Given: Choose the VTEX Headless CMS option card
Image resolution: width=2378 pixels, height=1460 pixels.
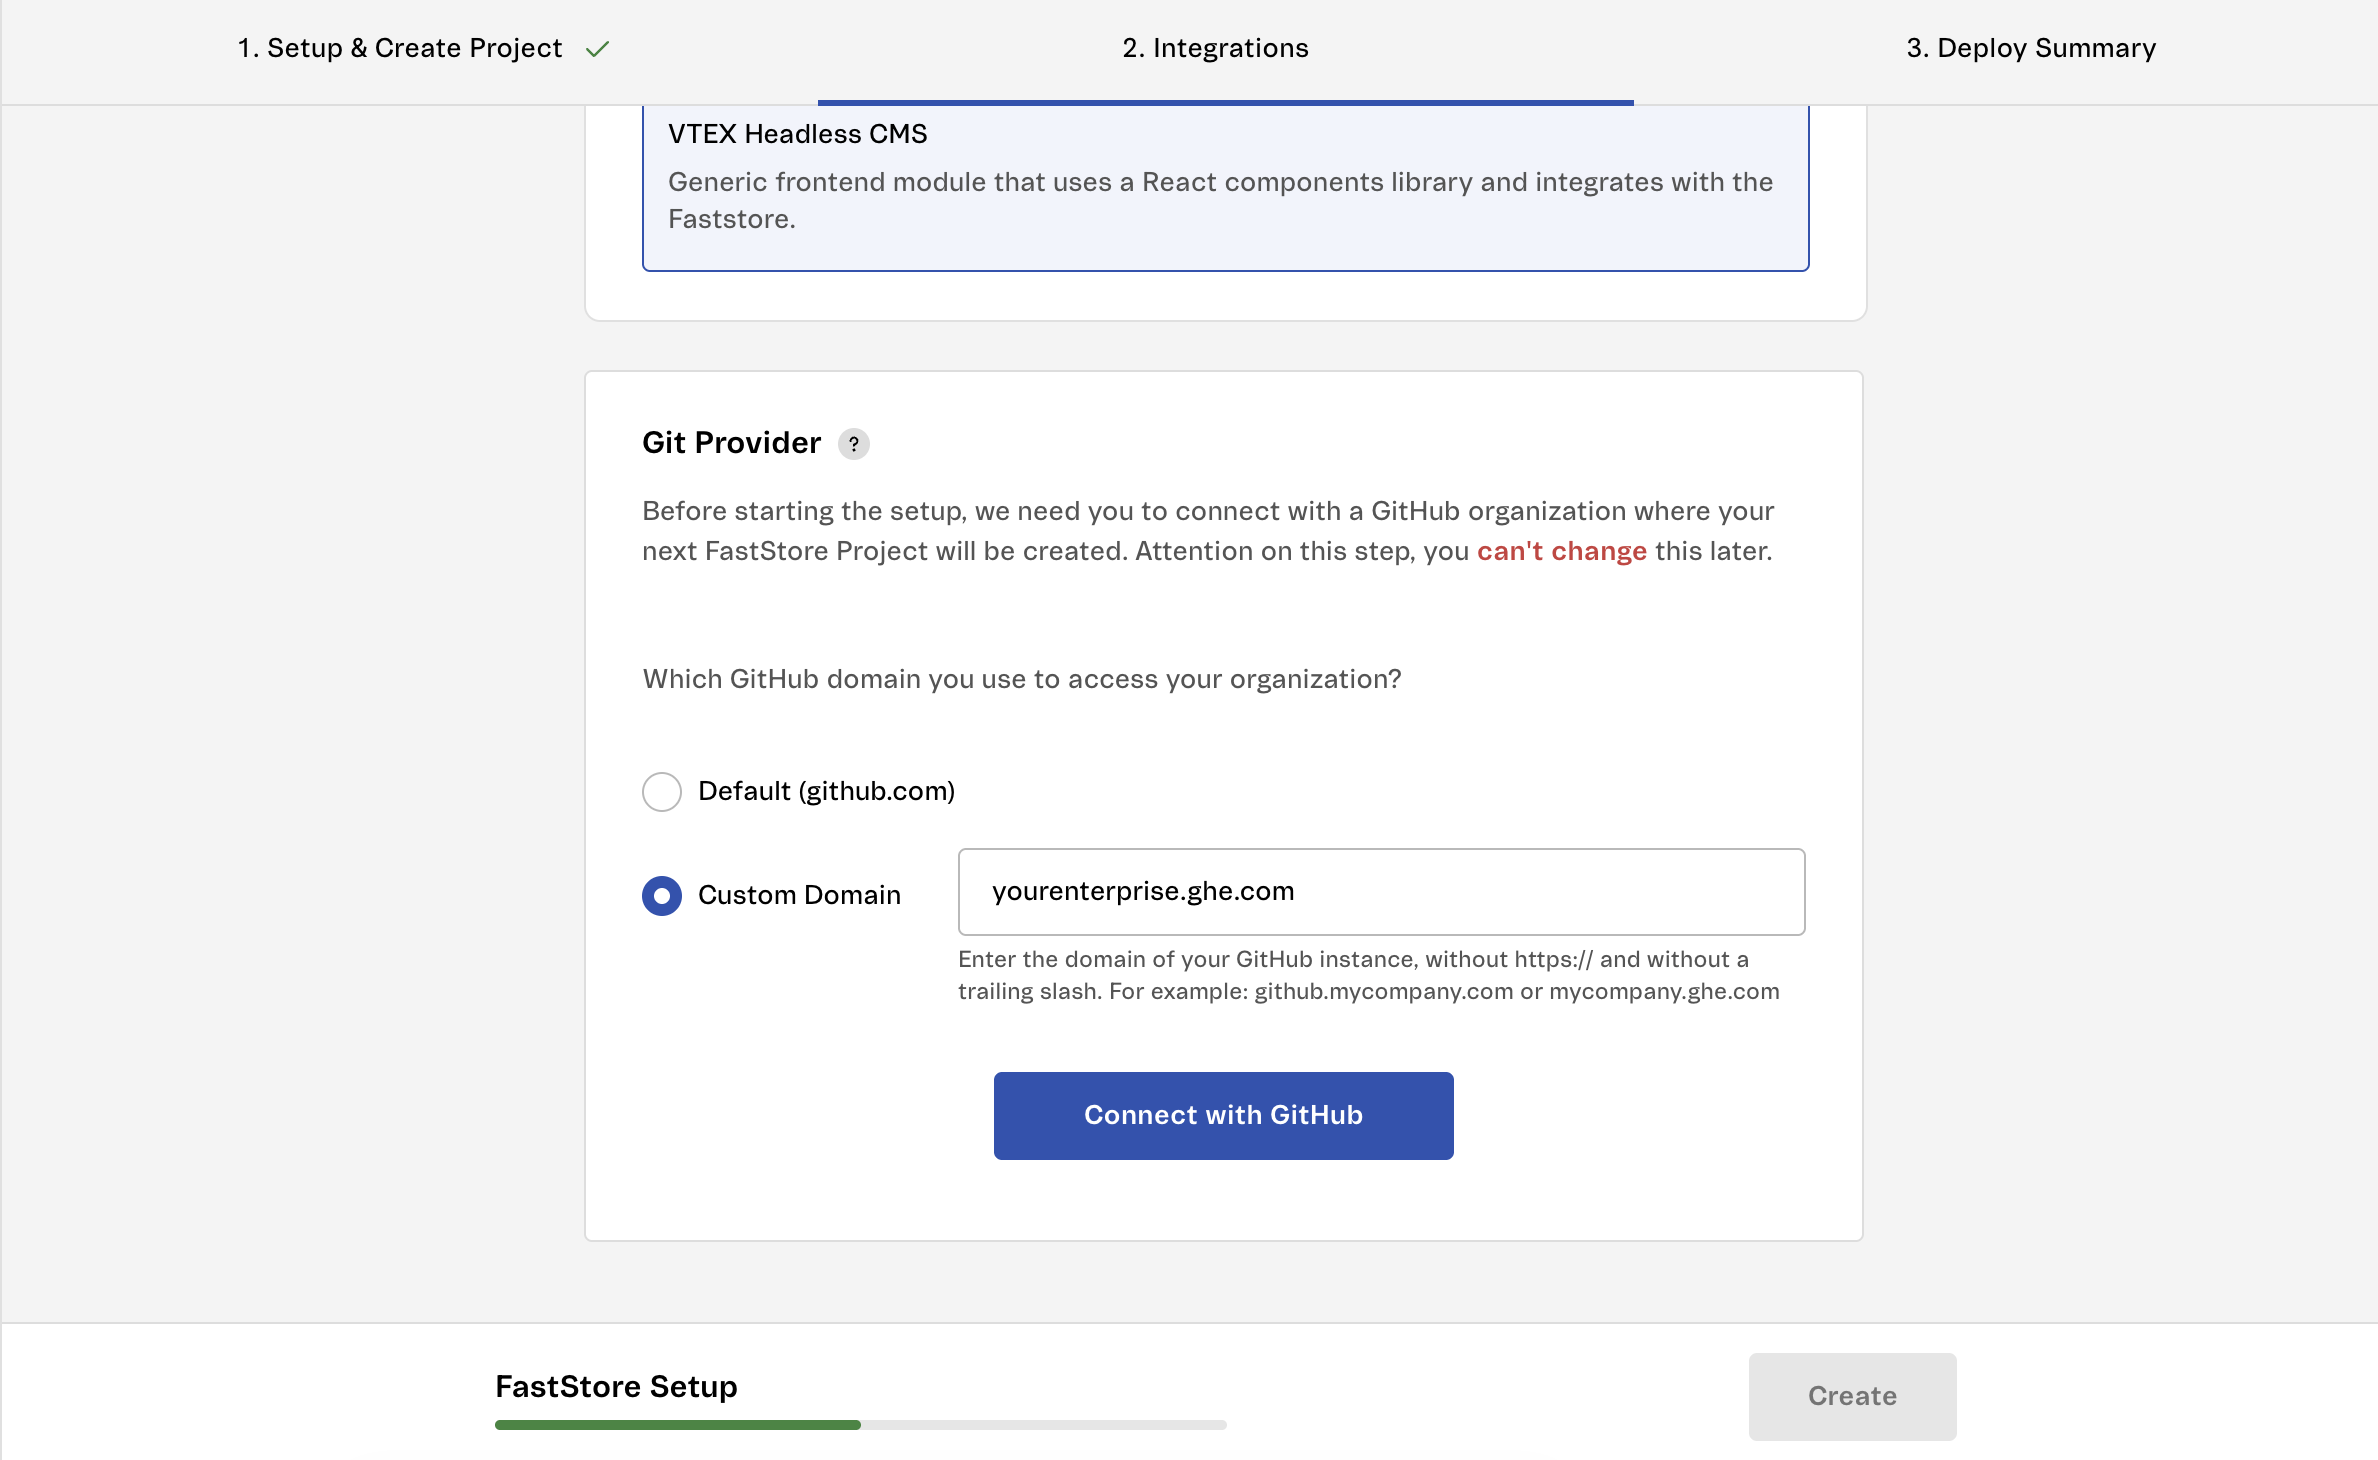Looking at the screenshot, I should tap(1224, 186).
